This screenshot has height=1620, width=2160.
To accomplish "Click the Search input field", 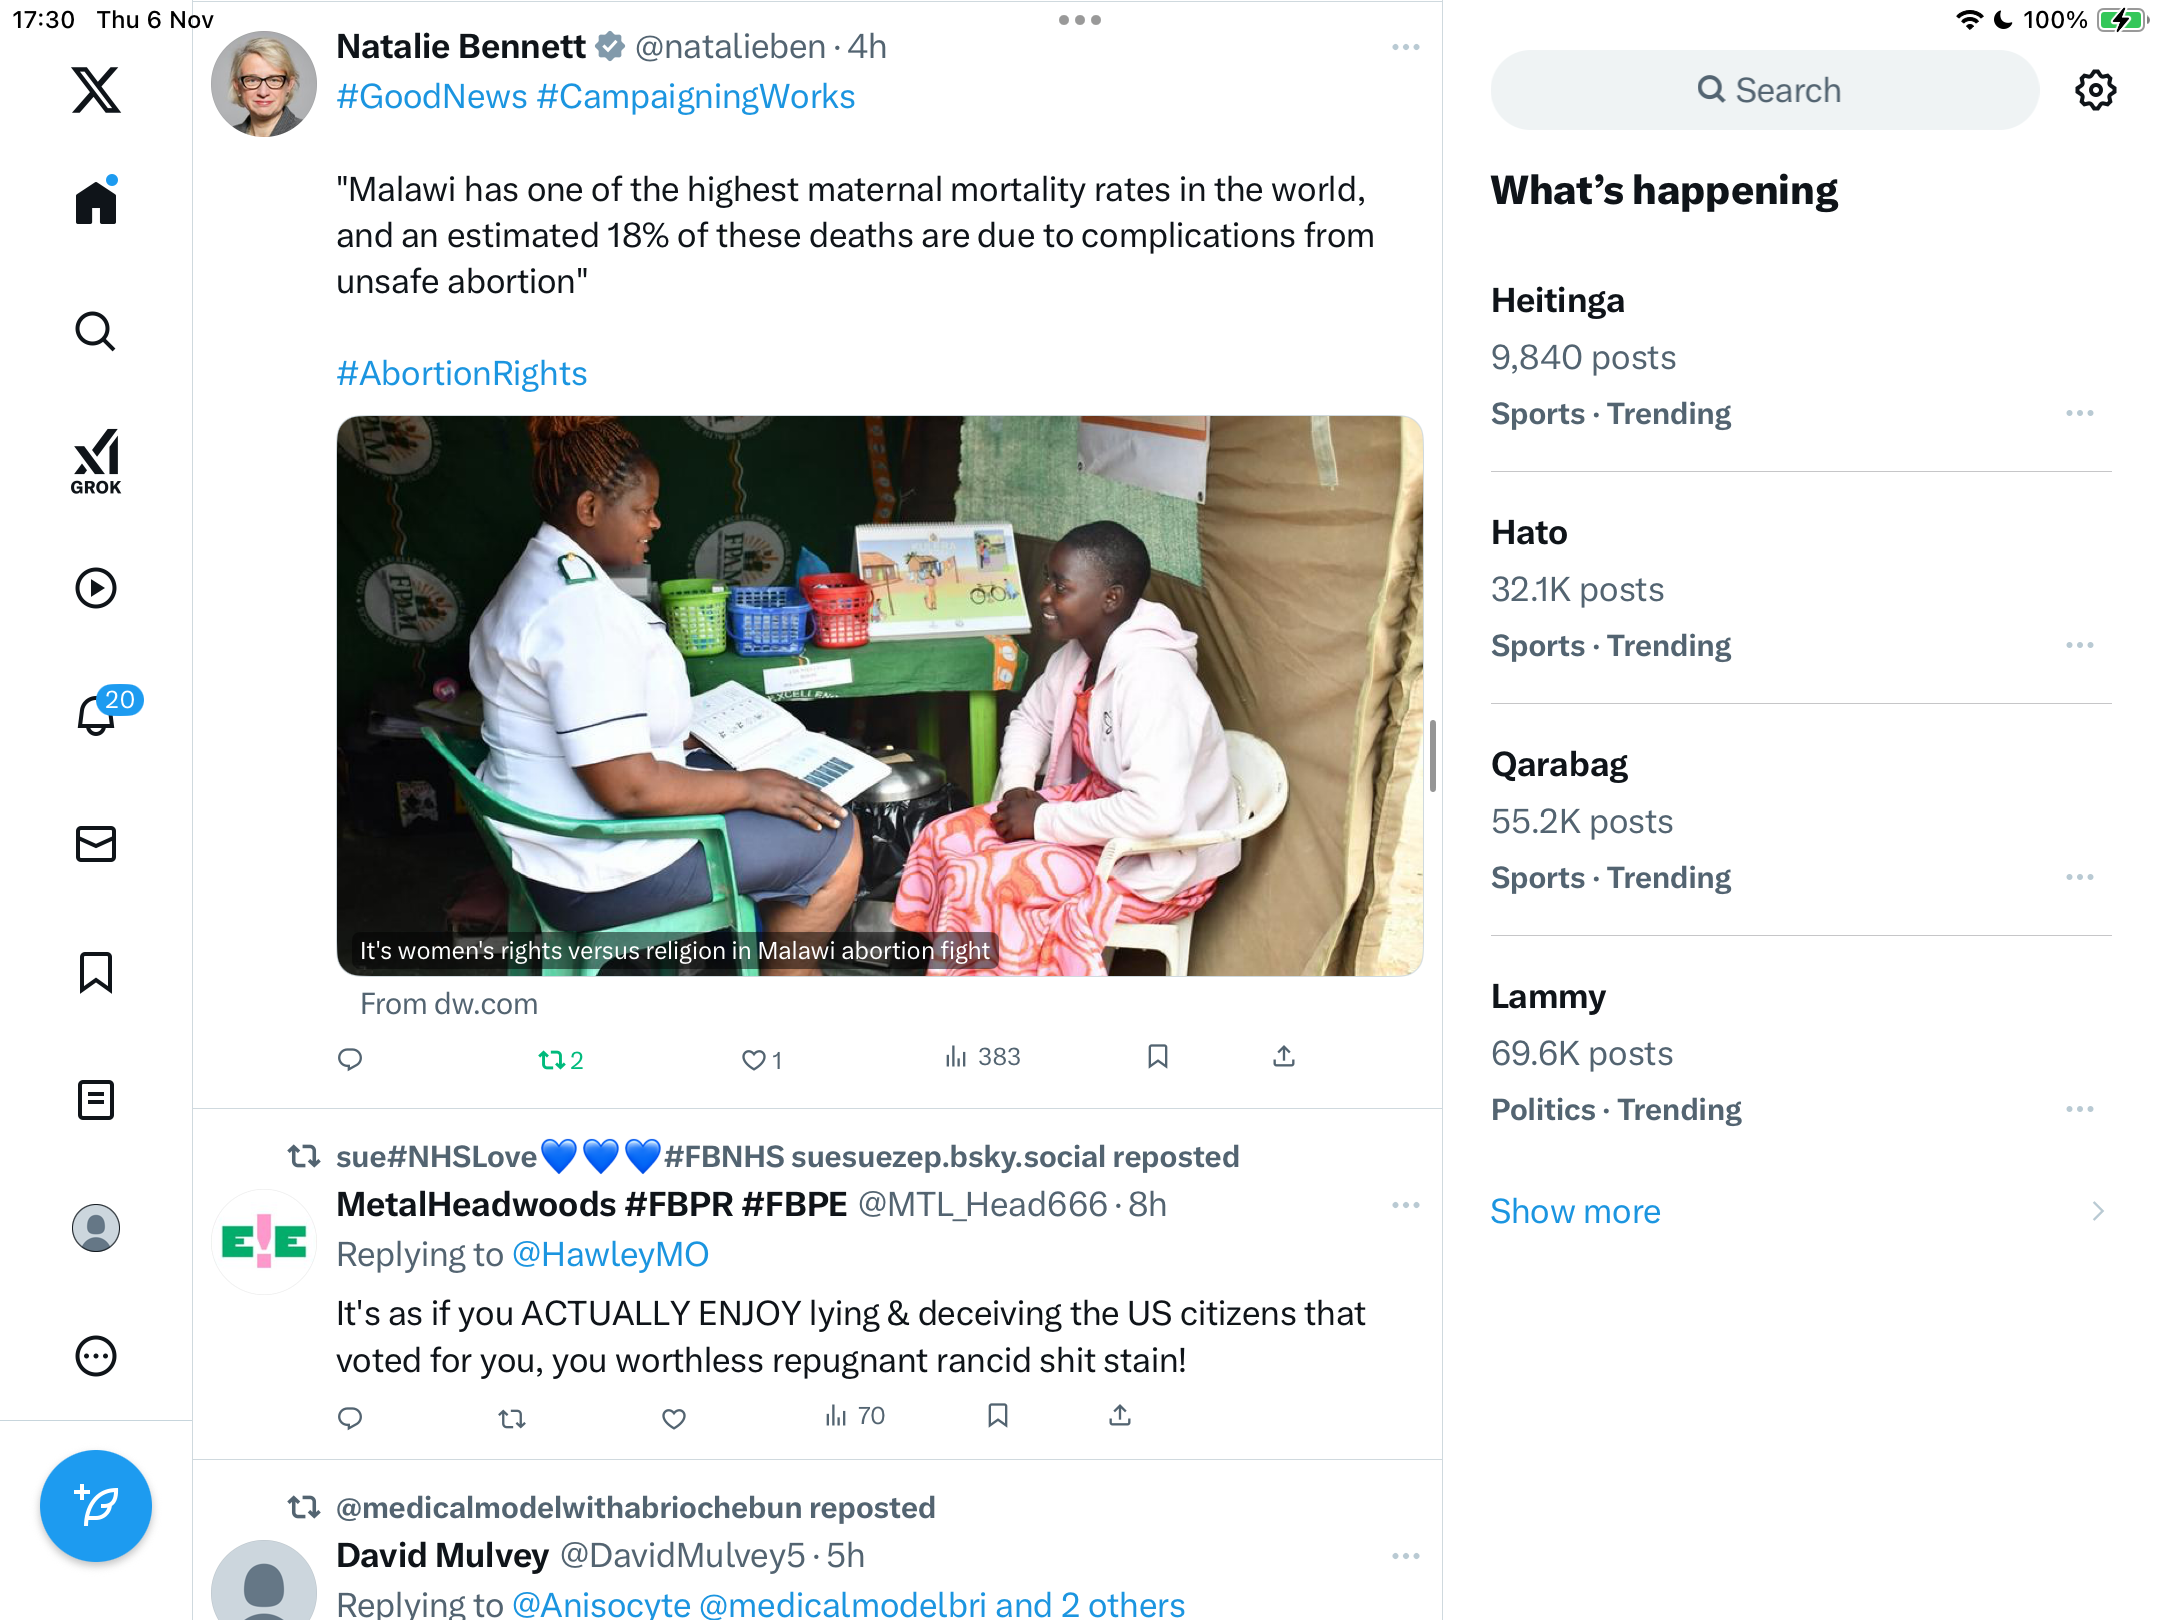I will [x=1765, y=90].
